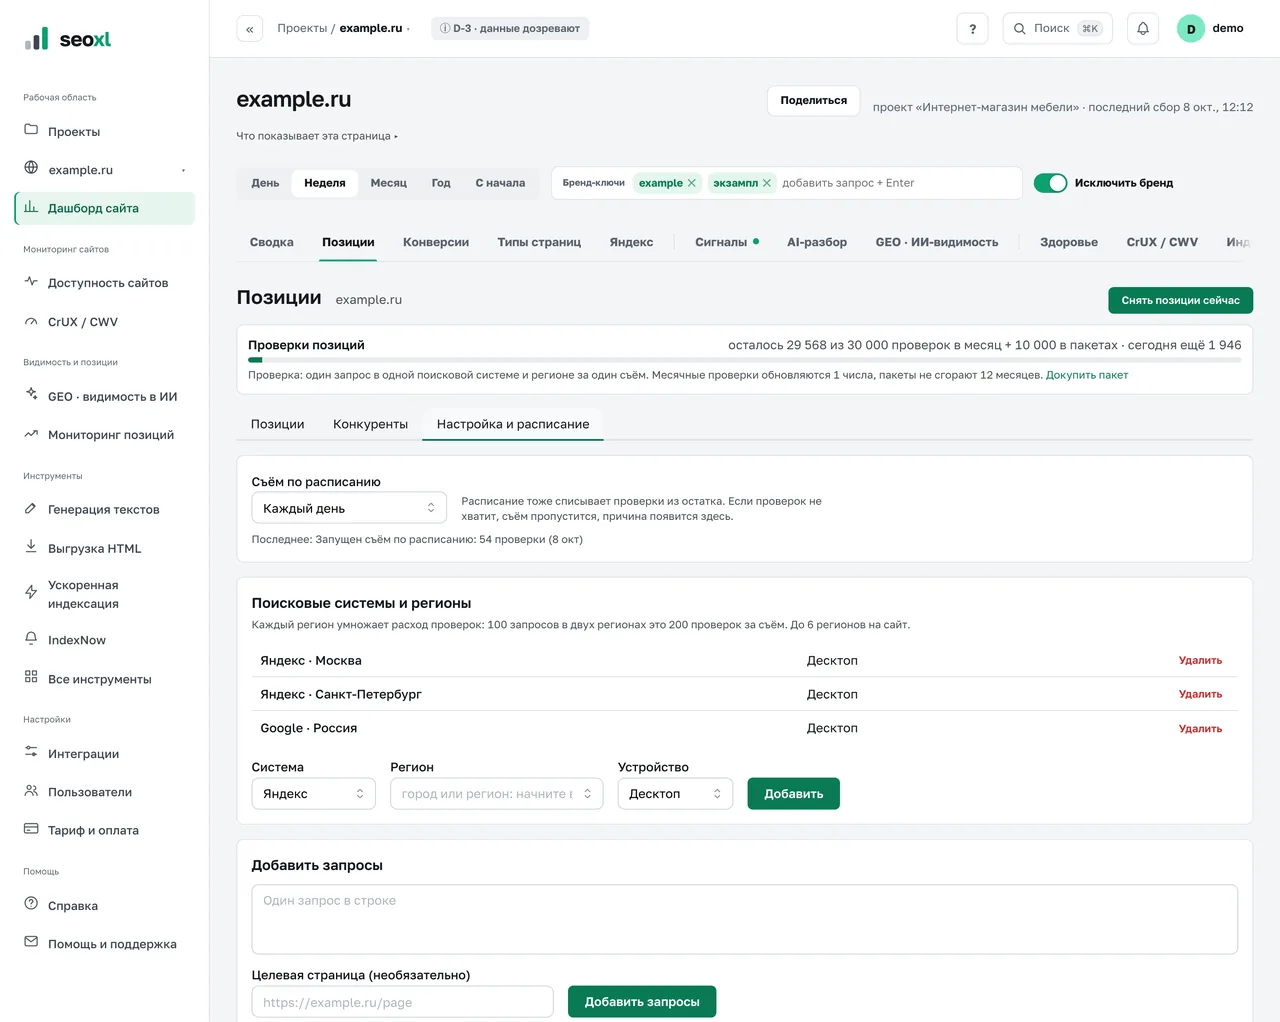
Task: Click the Целевая страница URL field
Action: pyautogui.click(x=403, y=1002)
